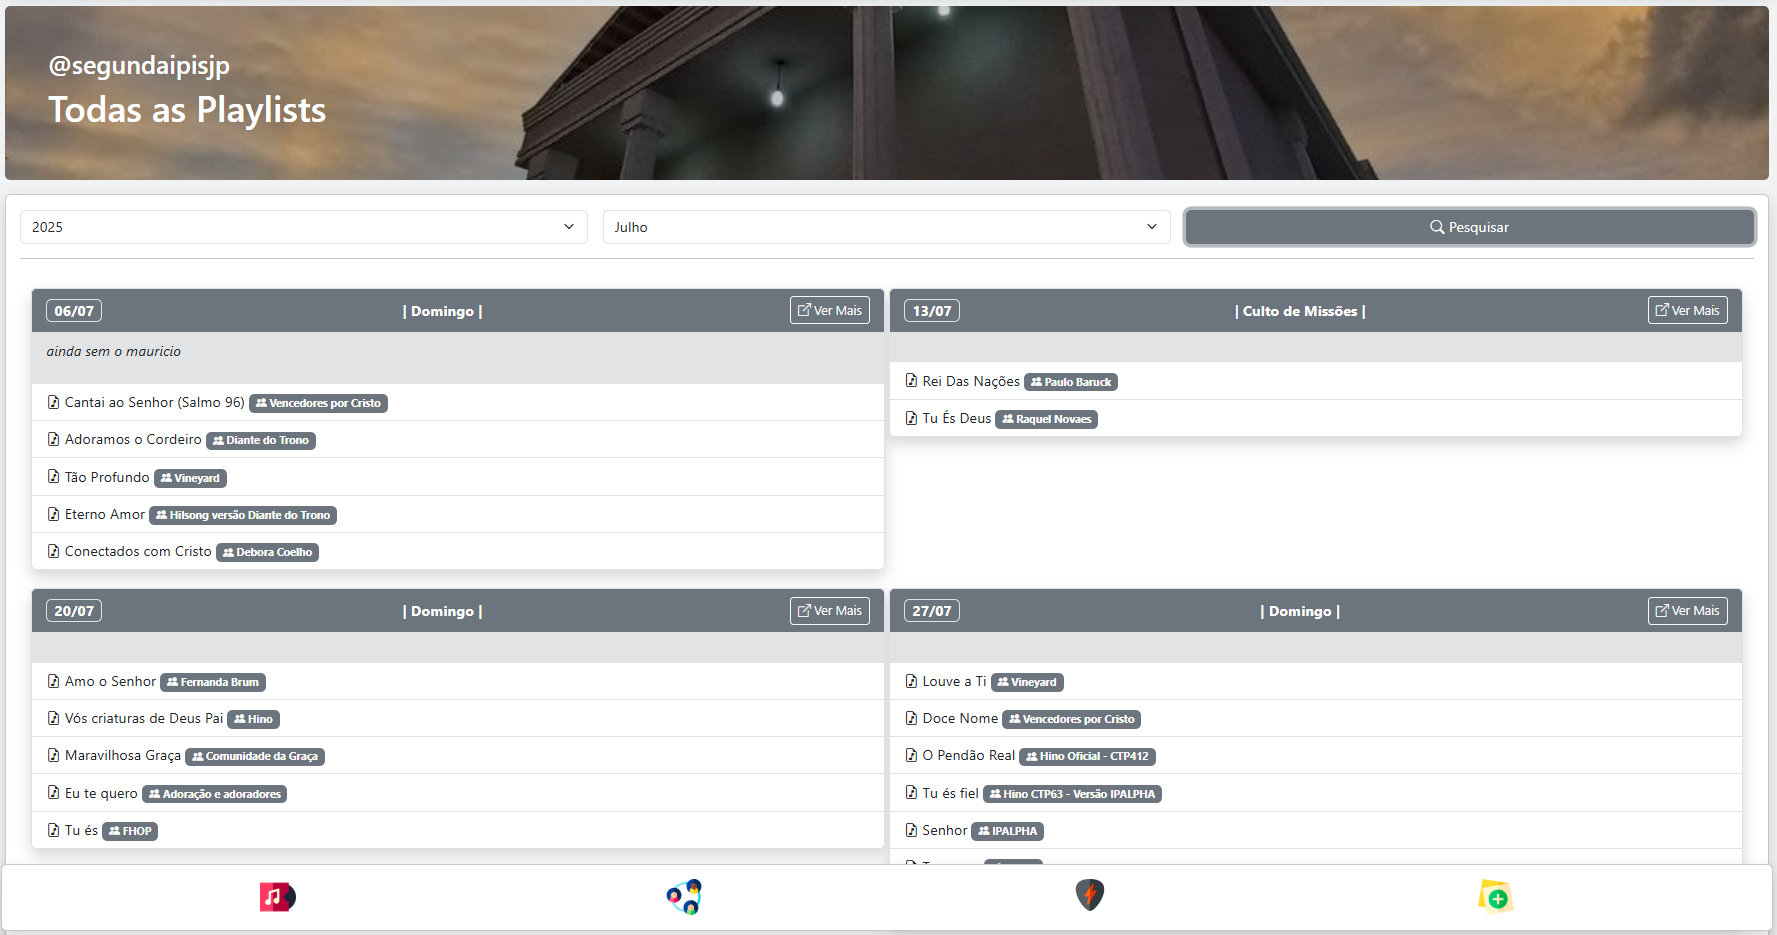Open Ver Mais for 13/07 Culto de Missões
1777x935 pixels.
click(x=1687, y=311)
